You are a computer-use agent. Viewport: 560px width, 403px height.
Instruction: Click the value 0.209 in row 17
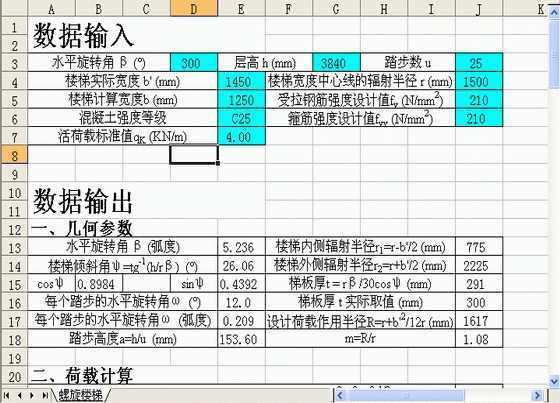point(241,321)
